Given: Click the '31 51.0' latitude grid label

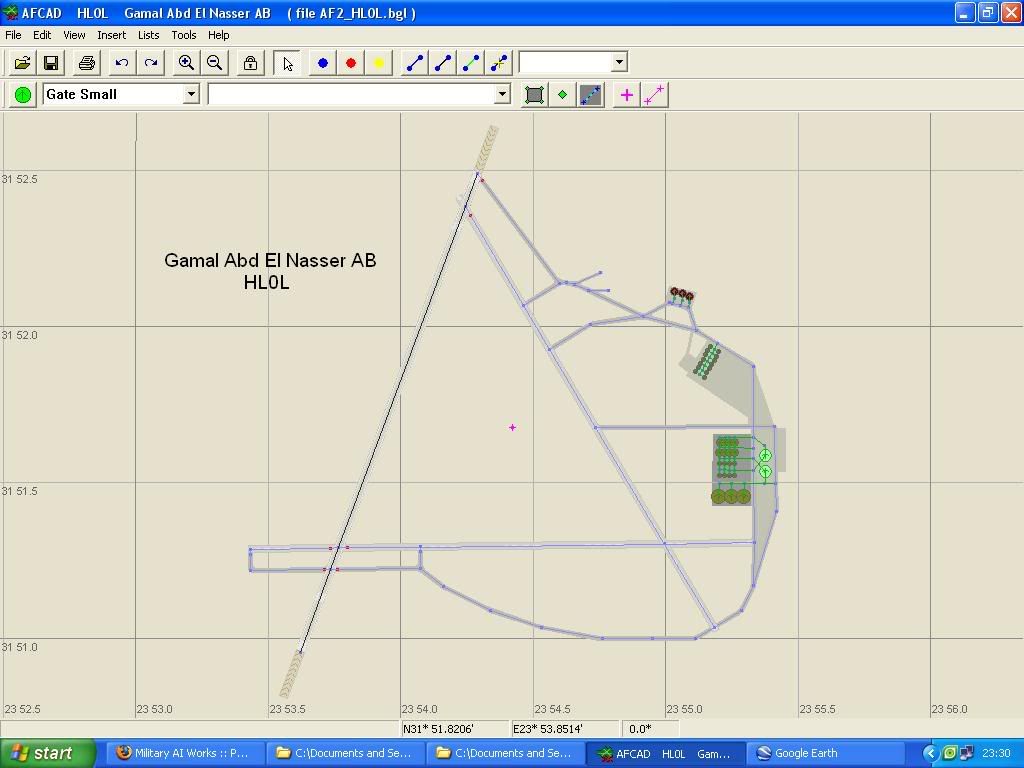Looking at the screenshot, I should (20, 647).
